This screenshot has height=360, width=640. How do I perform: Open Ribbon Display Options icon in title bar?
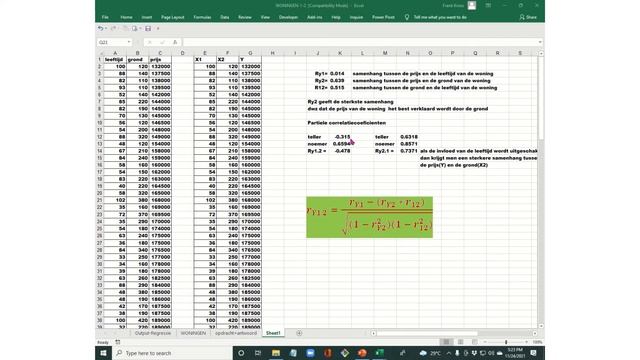(x=488, y=5)
